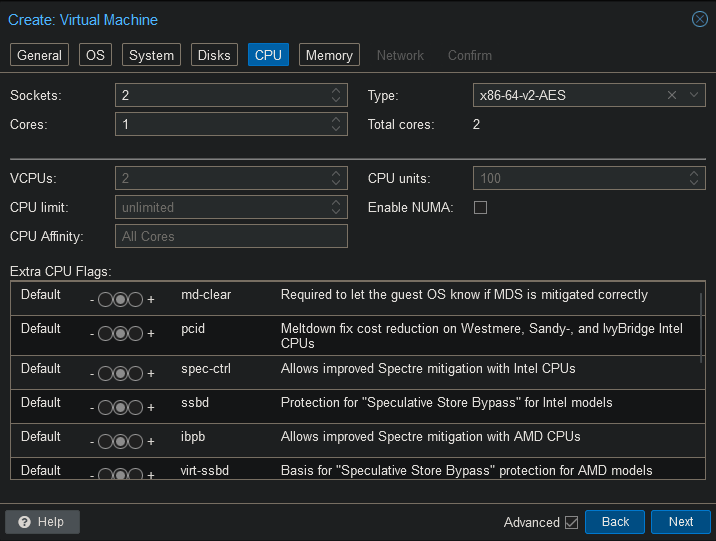Go Back to previous step
The width and height of the screenshot is (716, 541).
pos(615,522)
